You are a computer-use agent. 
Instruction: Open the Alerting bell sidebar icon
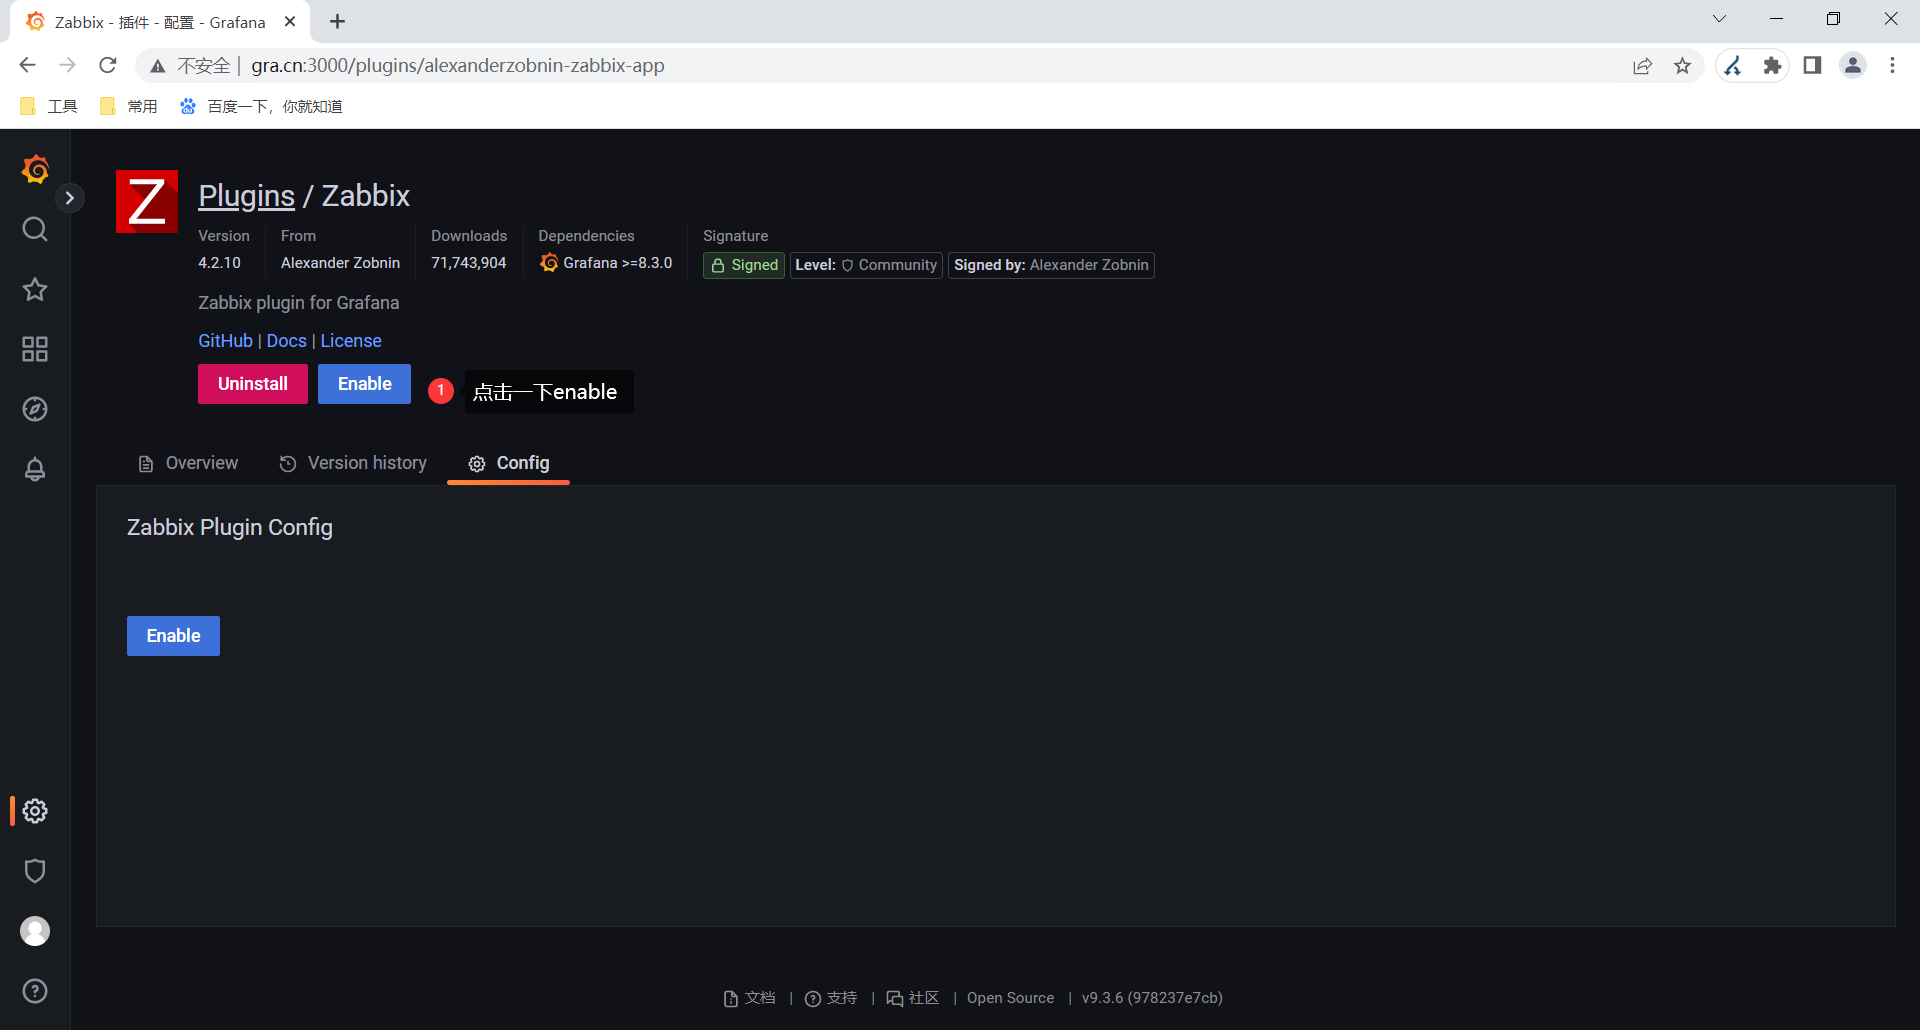[x=35, y=469]
